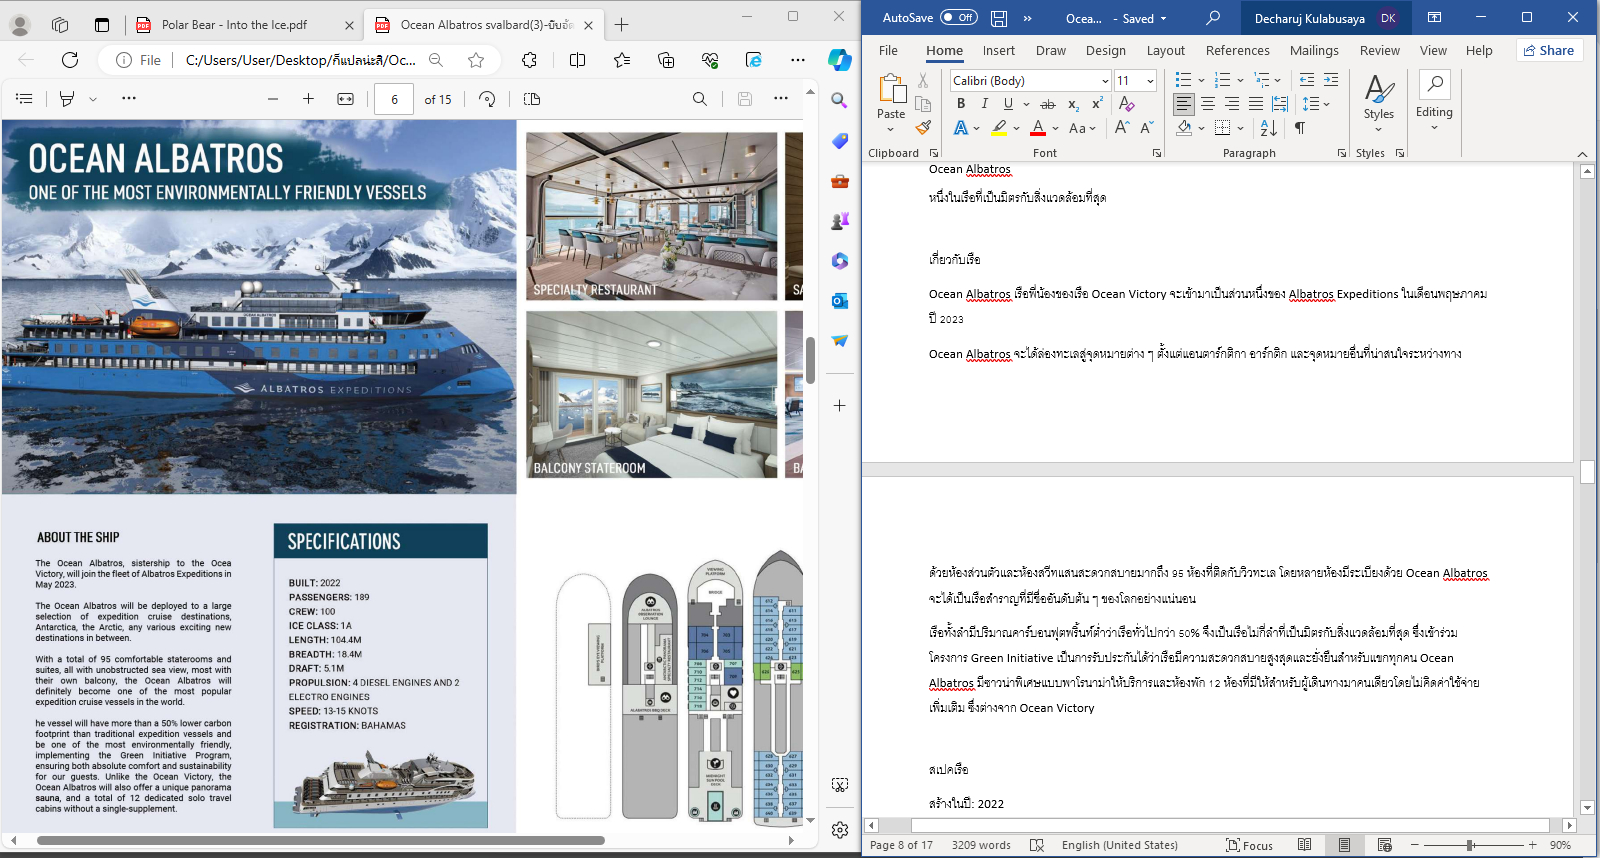Toggle Show/Hide paragraph marks

[x=1300, y=128]
